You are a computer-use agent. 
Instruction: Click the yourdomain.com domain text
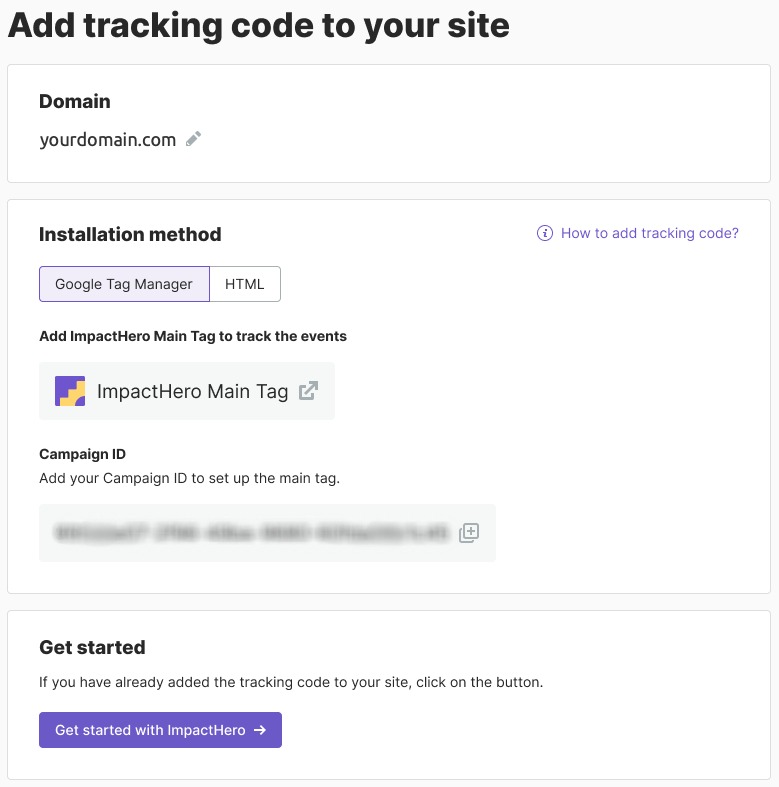[108, 140]
